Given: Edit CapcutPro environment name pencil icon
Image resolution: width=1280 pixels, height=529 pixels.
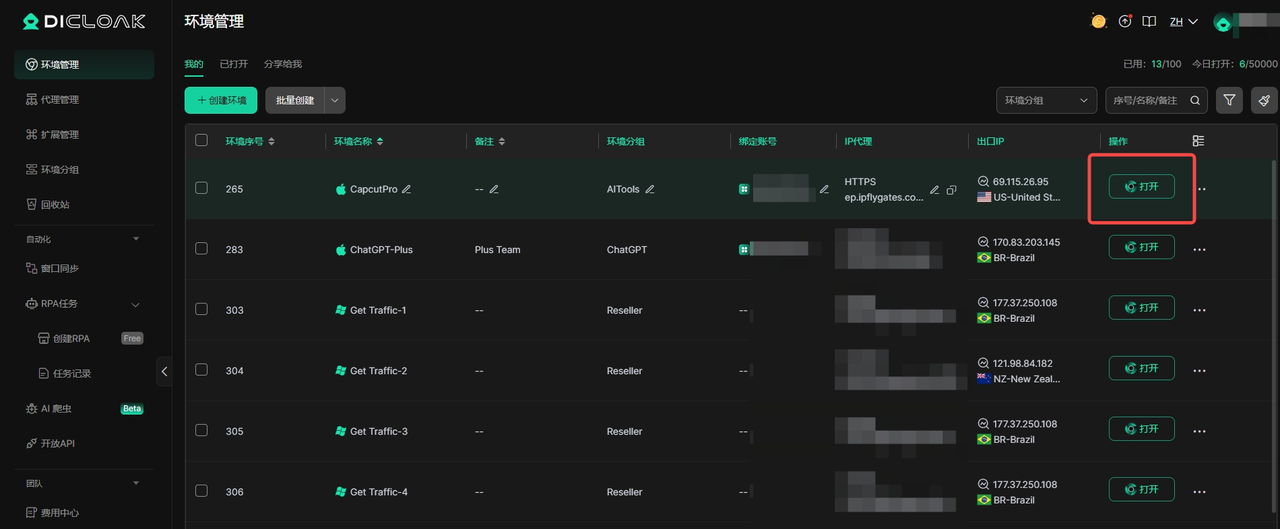Looking at the screenshot, I should pos(407,189).
